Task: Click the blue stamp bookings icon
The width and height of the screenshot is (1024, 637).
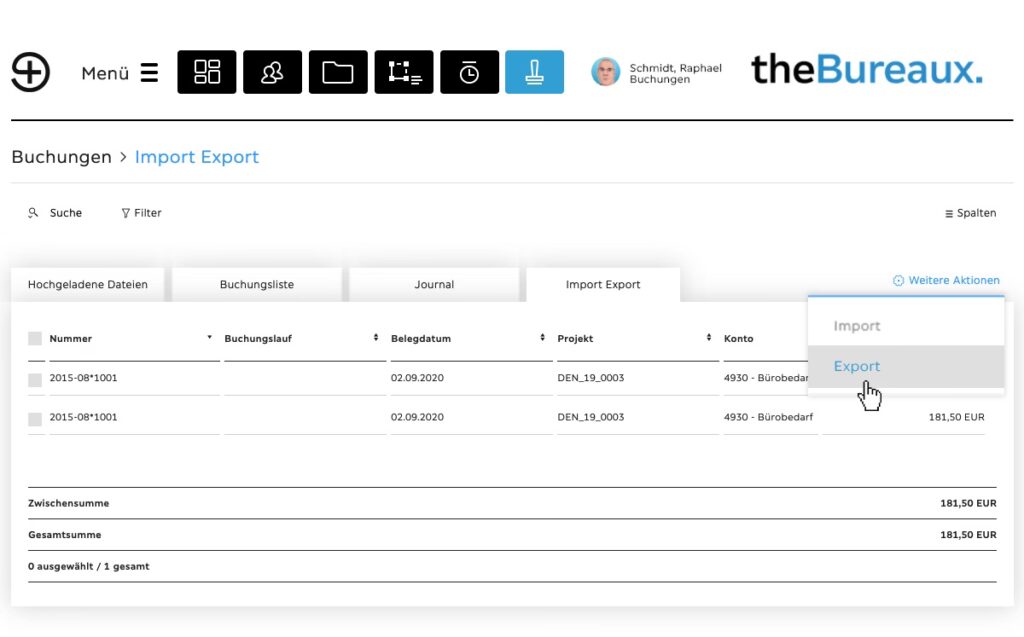Action: point(534,72)
